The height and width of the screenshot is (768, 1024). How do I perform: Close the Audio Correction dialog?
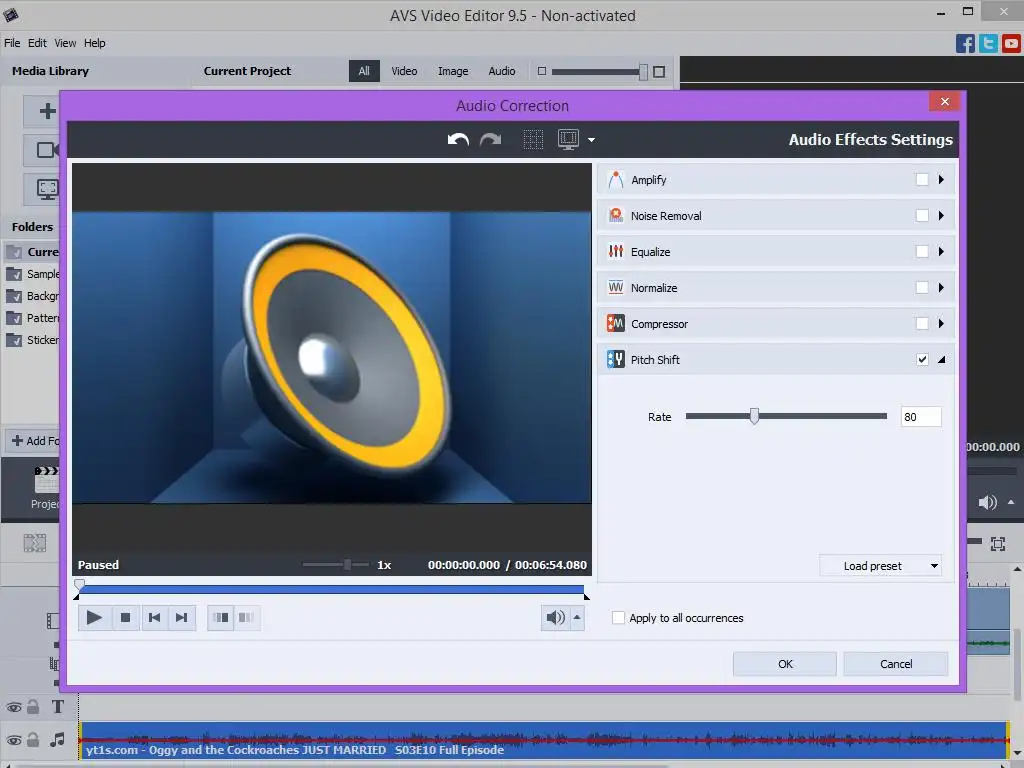coord(944,101)
